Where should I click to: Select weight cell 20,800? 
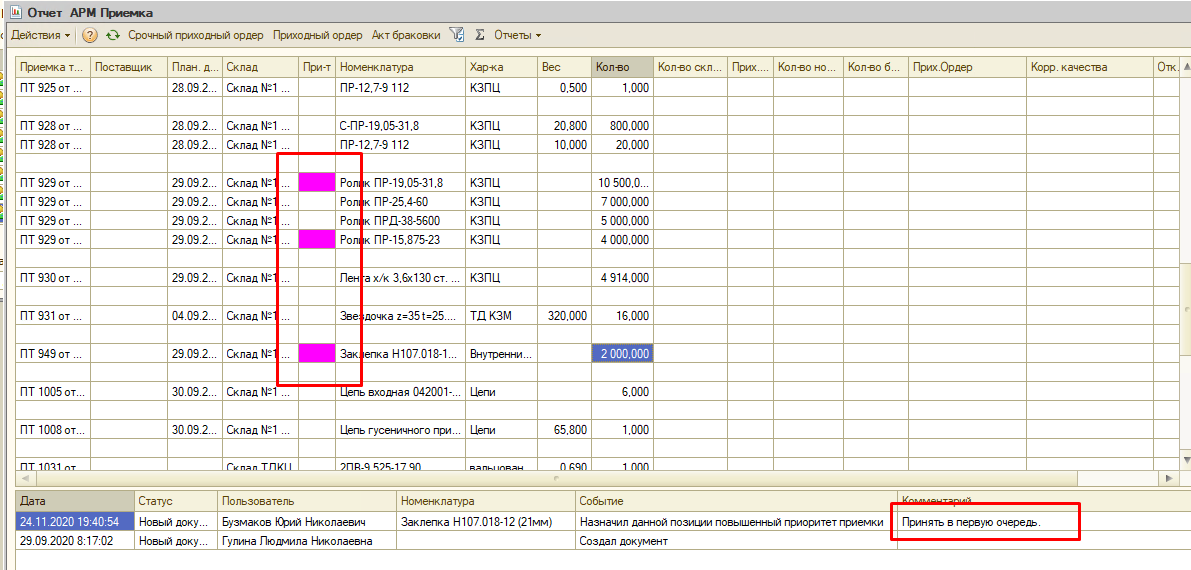pyautogui.click(x=564, y=125)
